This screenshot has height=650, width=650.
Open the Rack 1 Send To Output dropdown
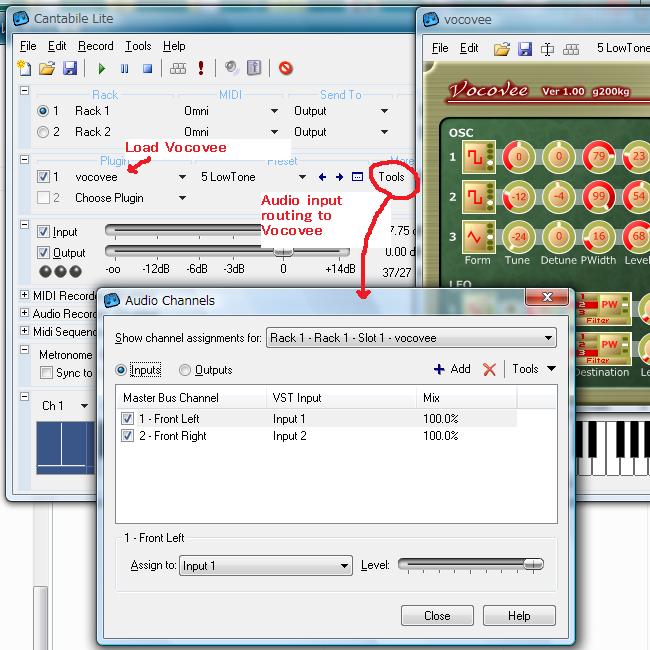pos(384,111)
